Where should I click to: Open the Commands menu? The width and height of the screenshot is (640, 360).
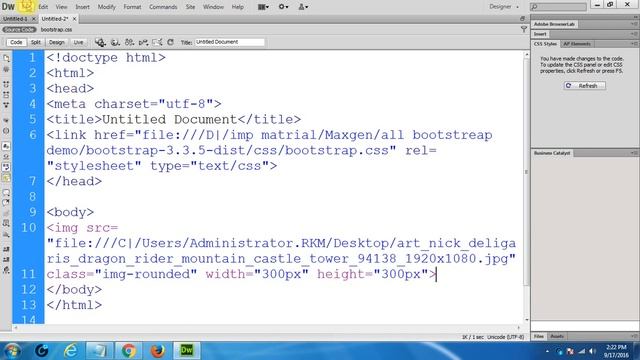point(163,7)
